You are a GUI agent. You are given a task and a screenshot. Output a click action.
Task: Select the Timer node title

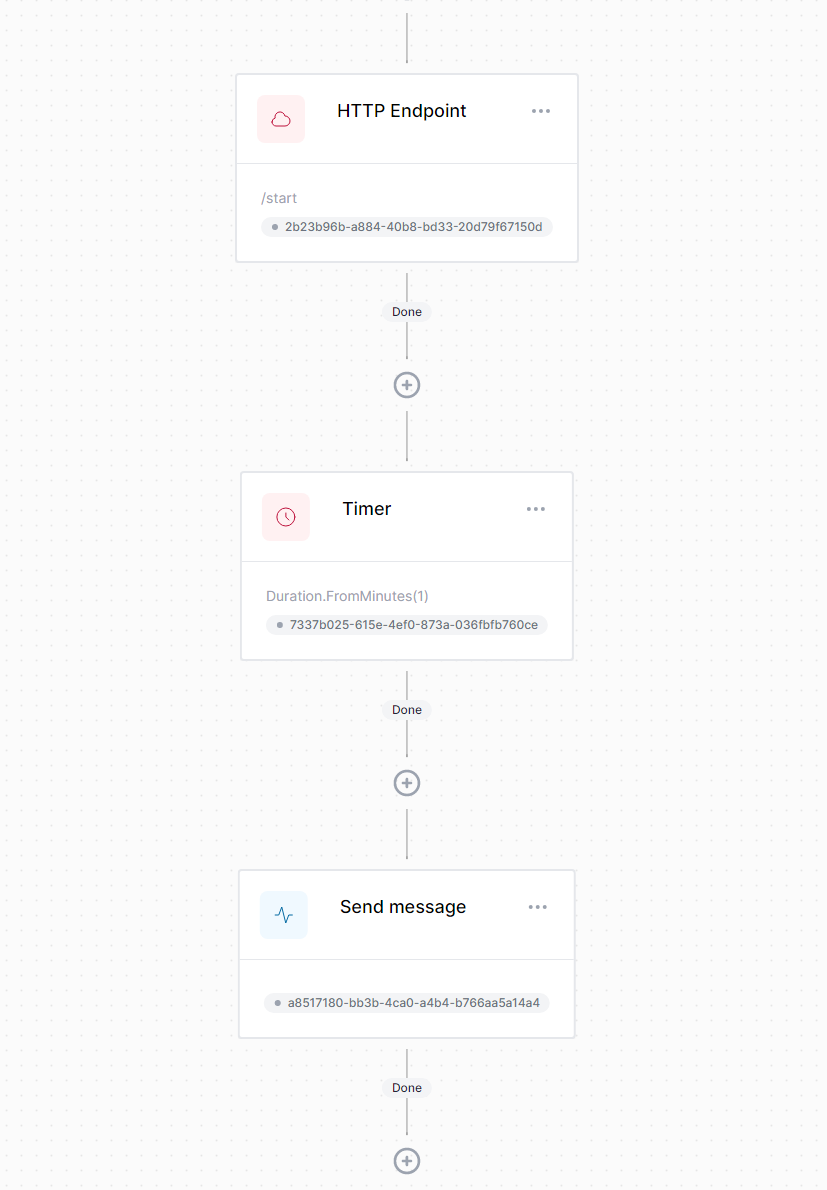point(366,509)
